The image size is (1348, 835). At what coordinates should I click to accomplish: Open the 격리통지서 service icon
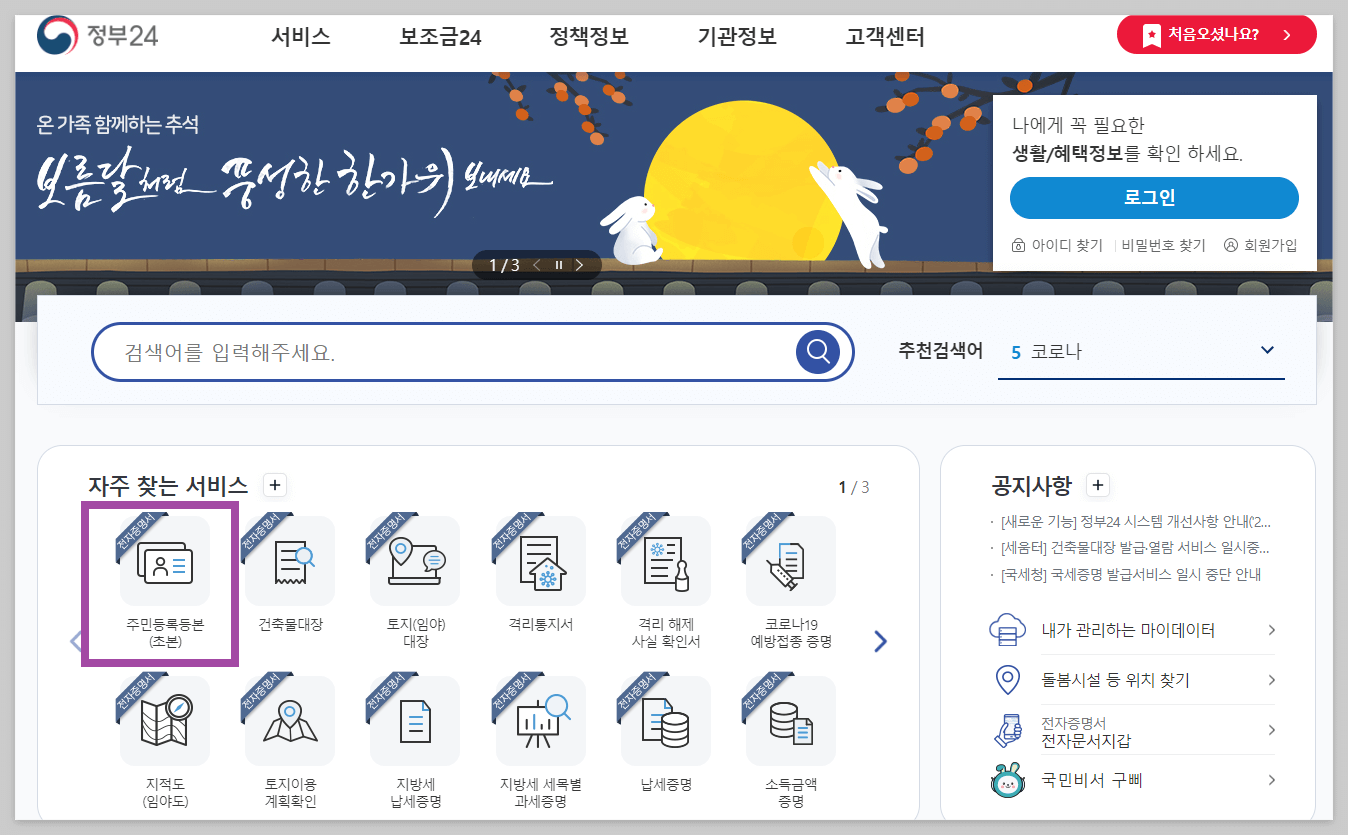click(539, 561)
